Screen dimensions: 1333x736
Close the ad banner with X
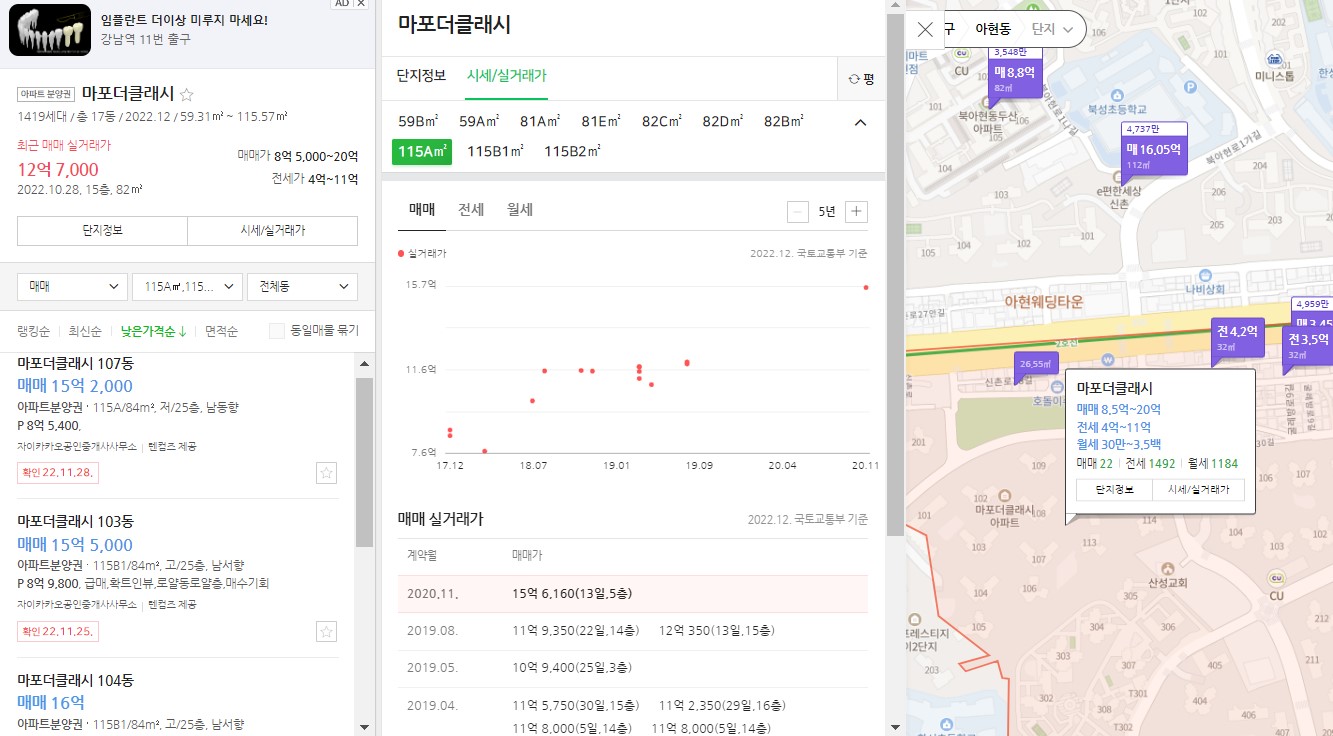(362, 4)
